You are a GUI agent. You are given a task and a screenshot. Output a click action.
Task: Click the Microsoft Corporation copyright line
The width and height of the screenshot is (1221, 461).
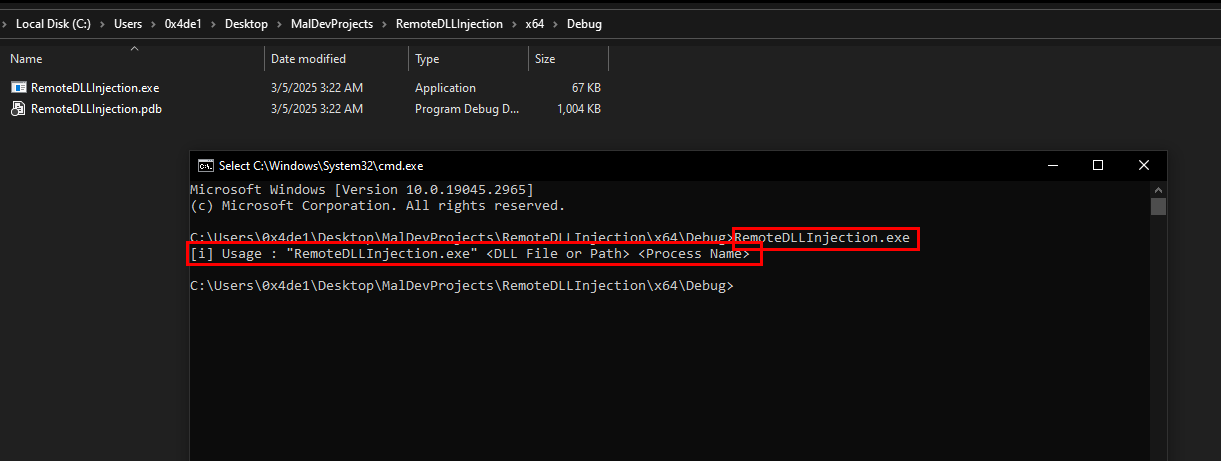(x=377, y=205)
